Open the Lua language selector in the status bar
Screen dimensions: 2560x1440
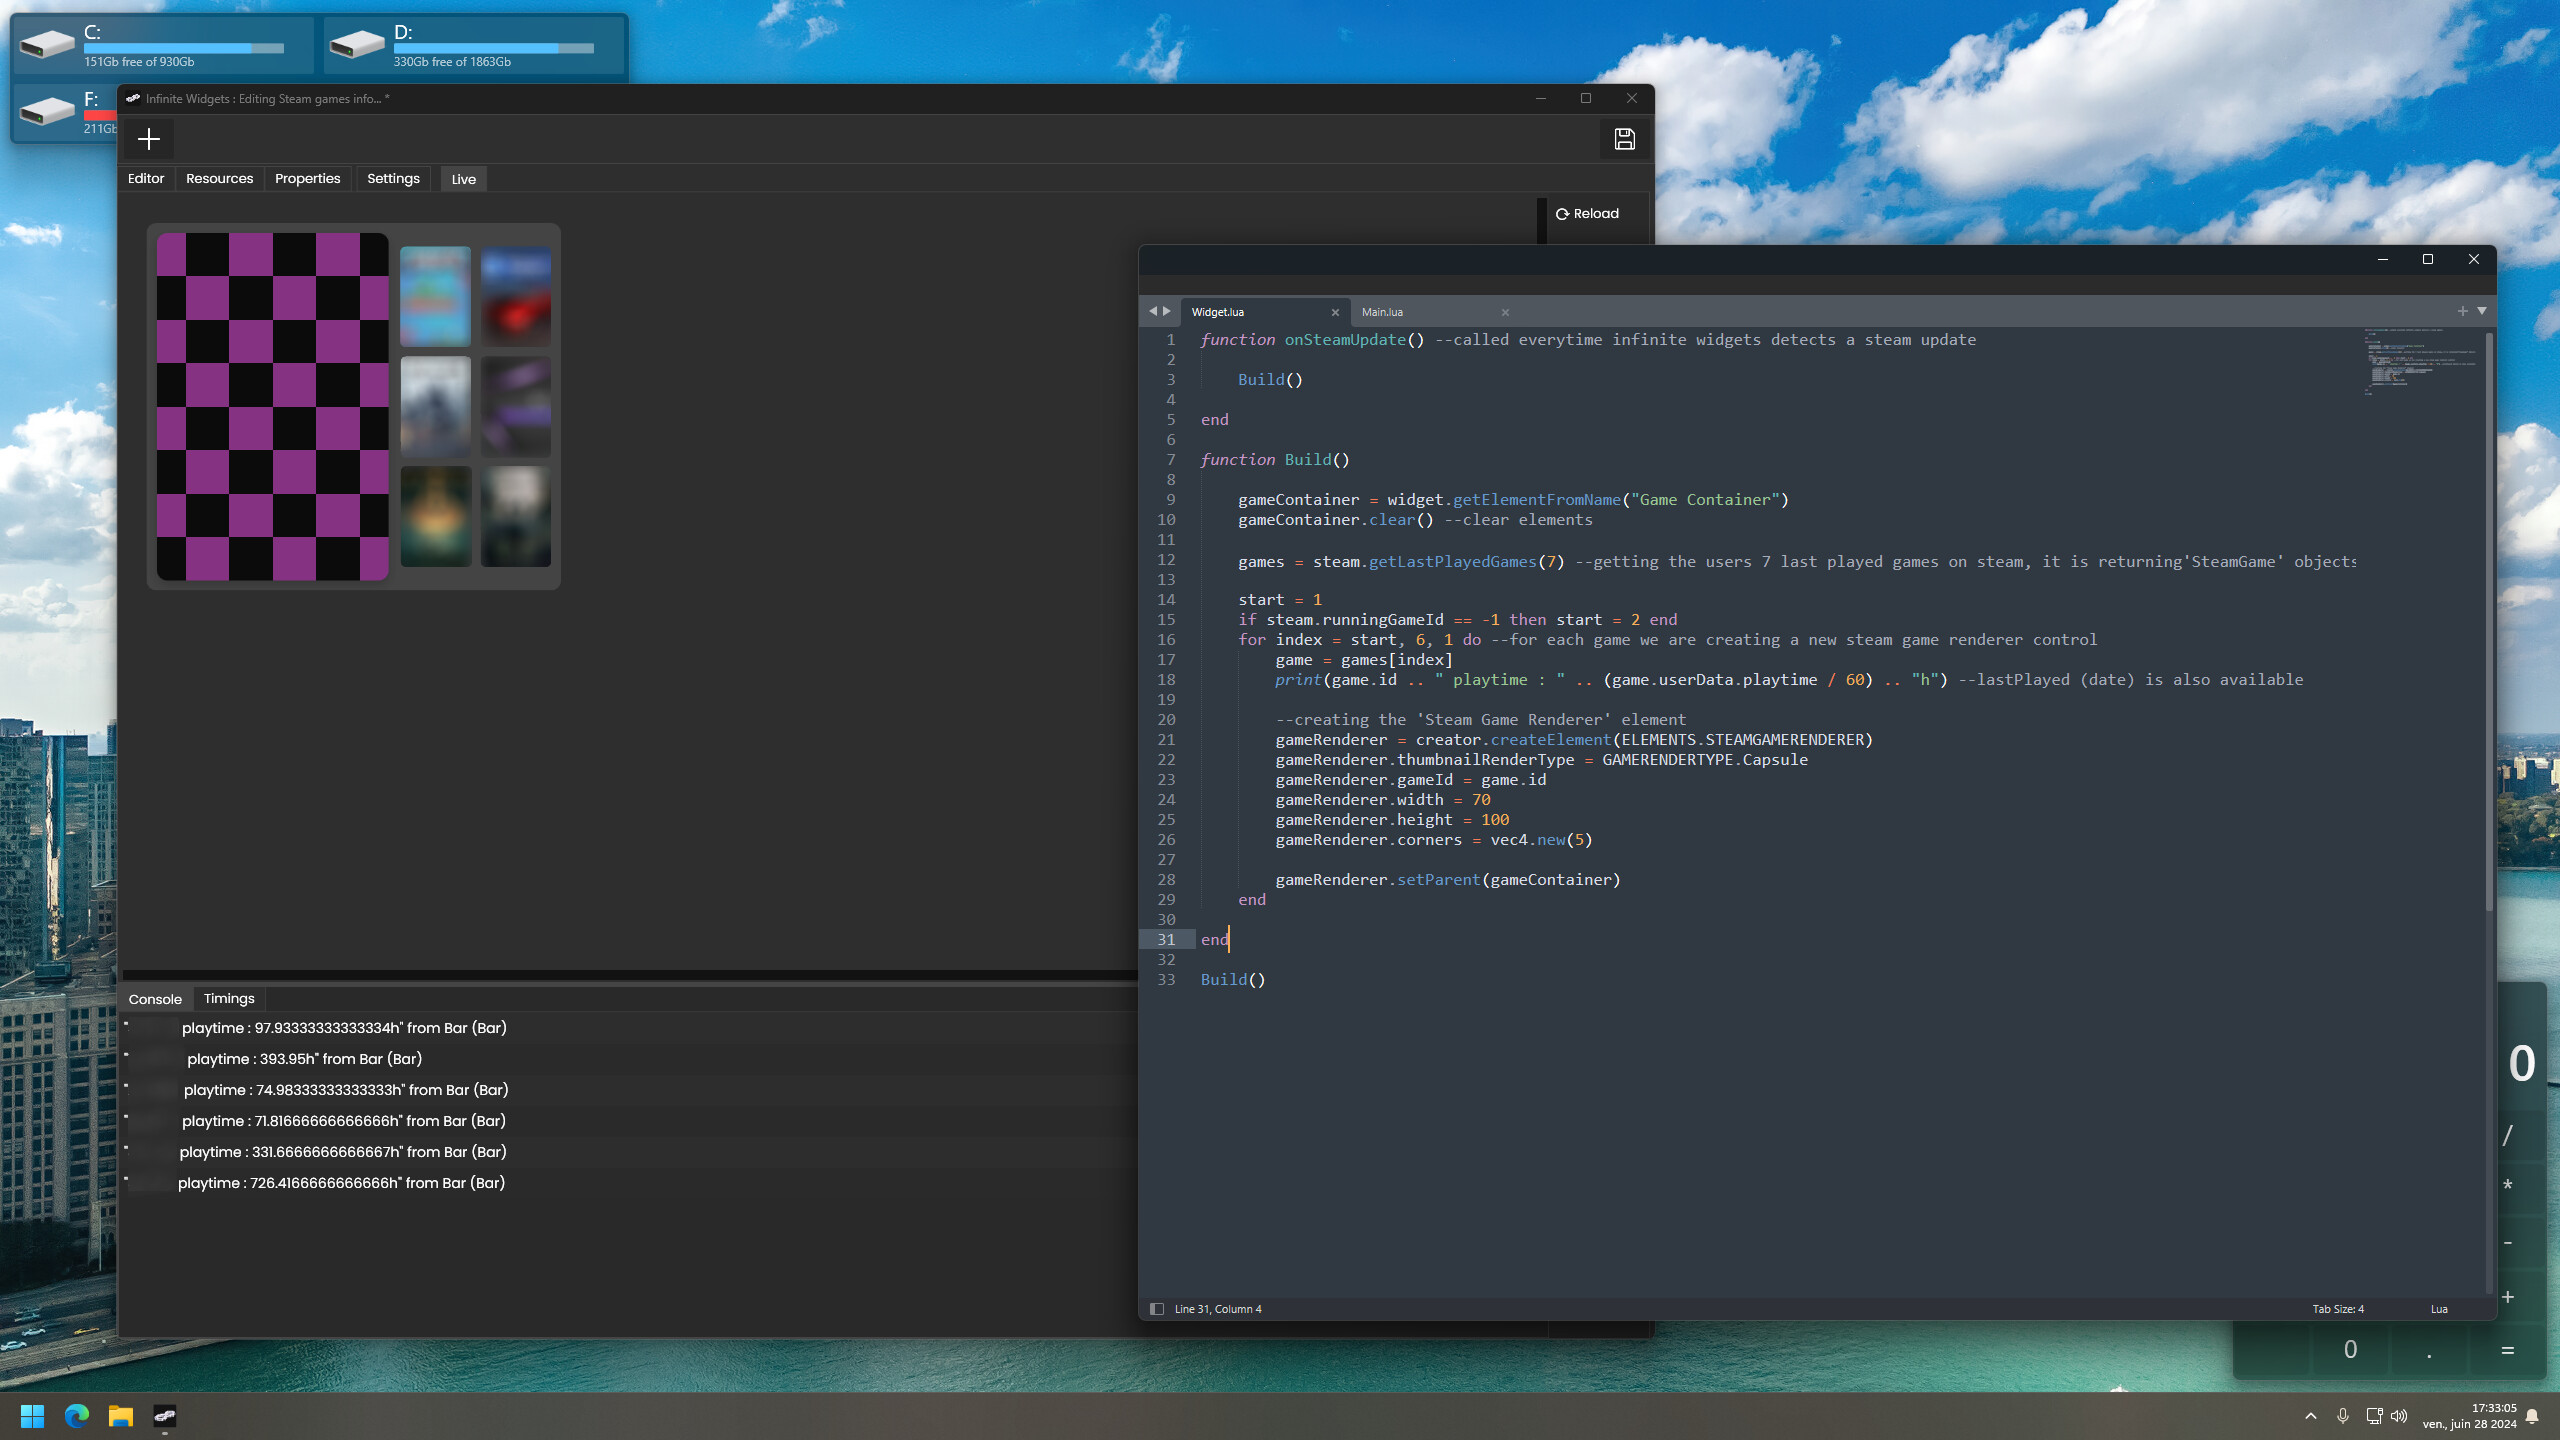[x=2440, y=1308]
